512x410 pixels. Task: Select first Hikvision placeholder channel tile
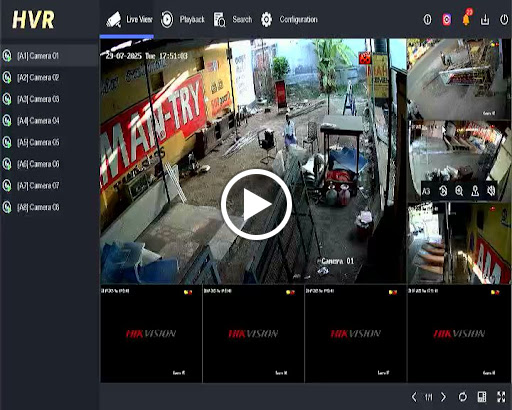[151, 334]
